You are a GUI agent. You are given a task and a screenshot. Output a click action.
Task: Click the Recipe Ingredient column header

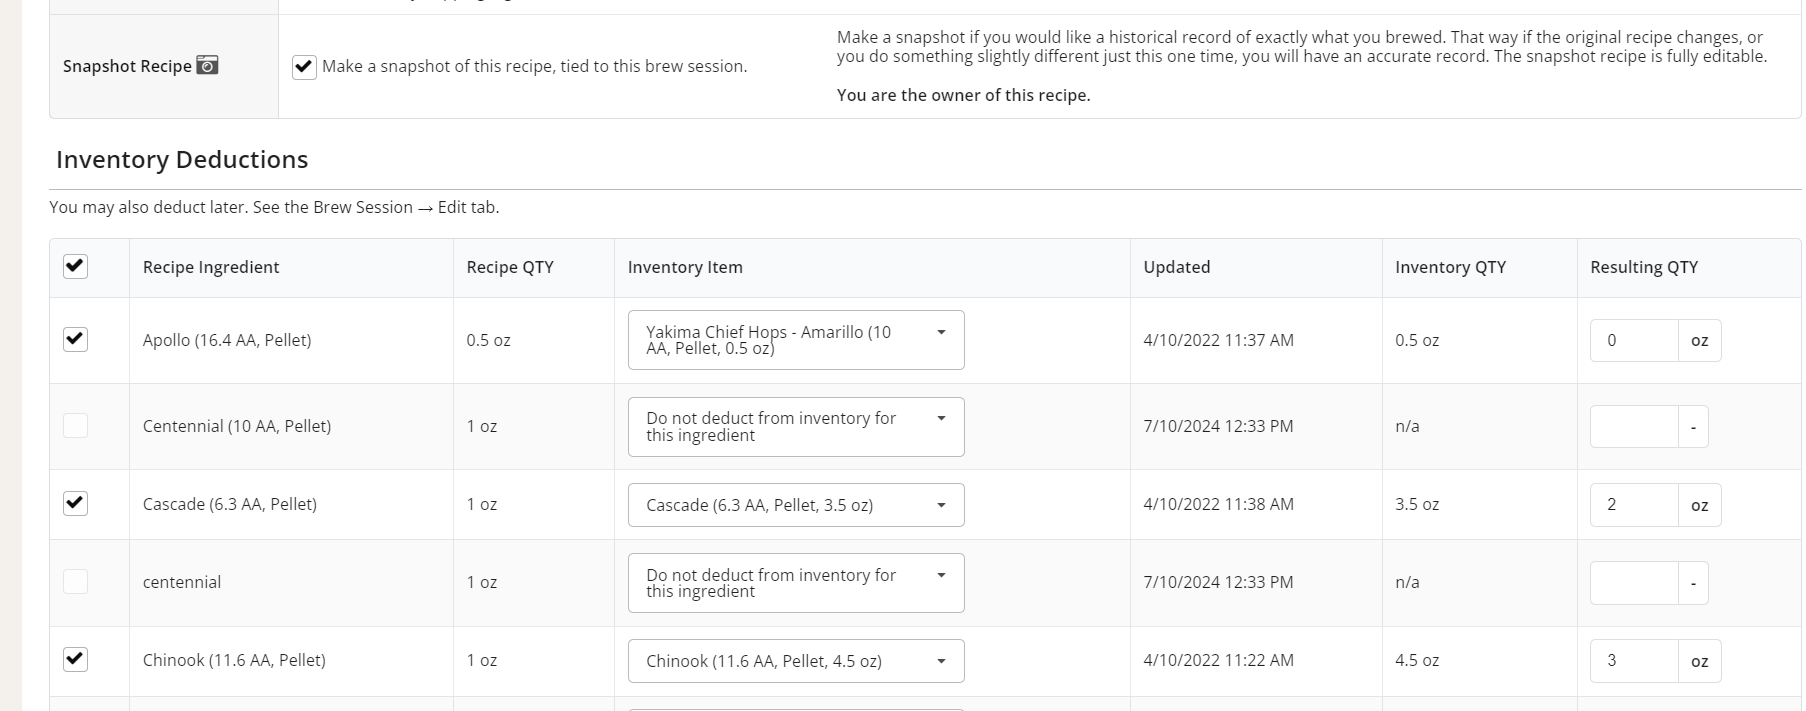(x=211, y=267)
